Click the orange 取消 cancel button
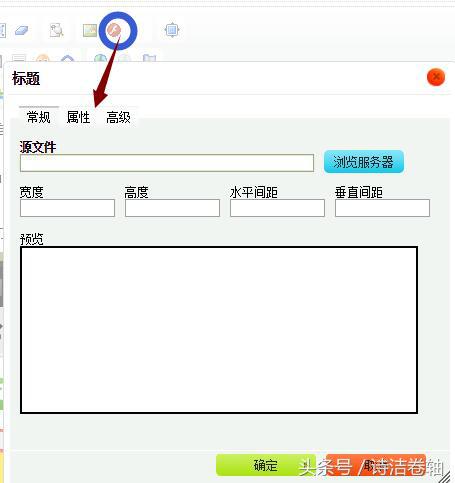 click(x=376, y=465)
